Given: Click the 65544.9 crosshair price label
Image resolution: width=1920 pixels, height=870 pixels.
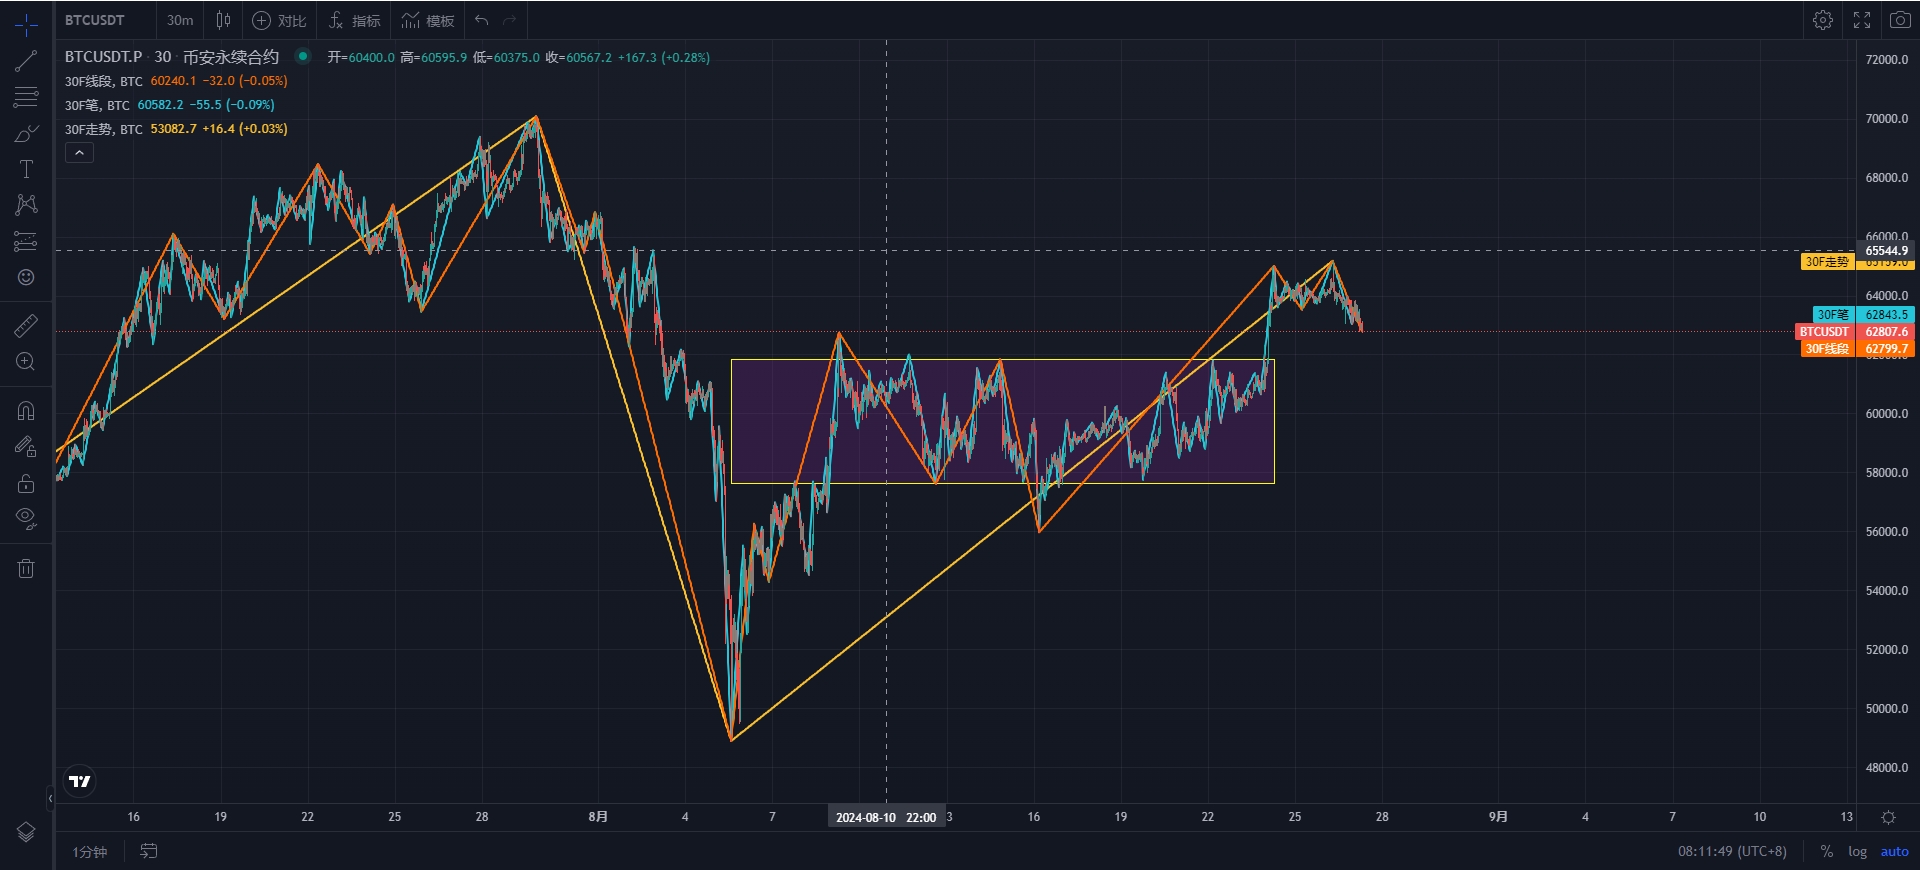Looking at the screenshot, I should 1886,251.
